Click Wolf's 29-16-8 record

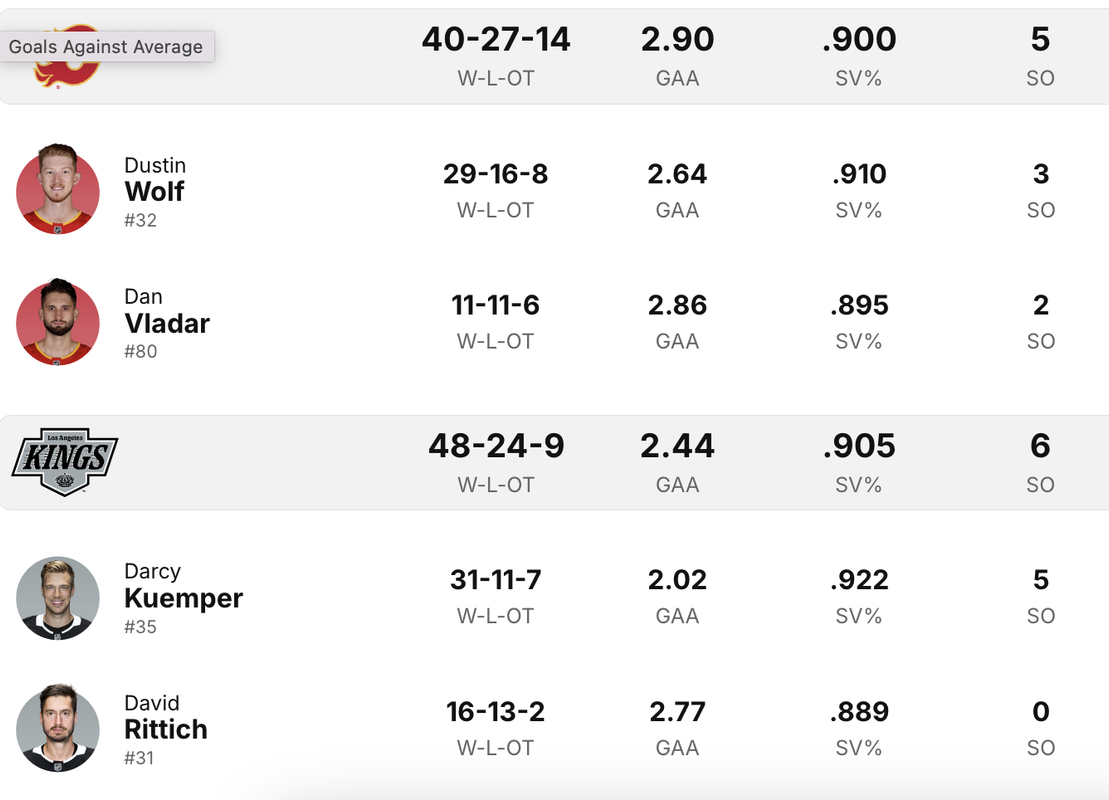495,174
